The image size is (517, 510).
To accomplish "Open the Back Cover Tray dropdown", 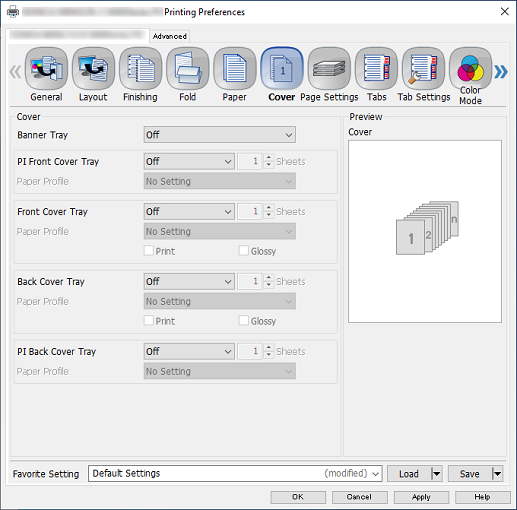I will (189, 281).
